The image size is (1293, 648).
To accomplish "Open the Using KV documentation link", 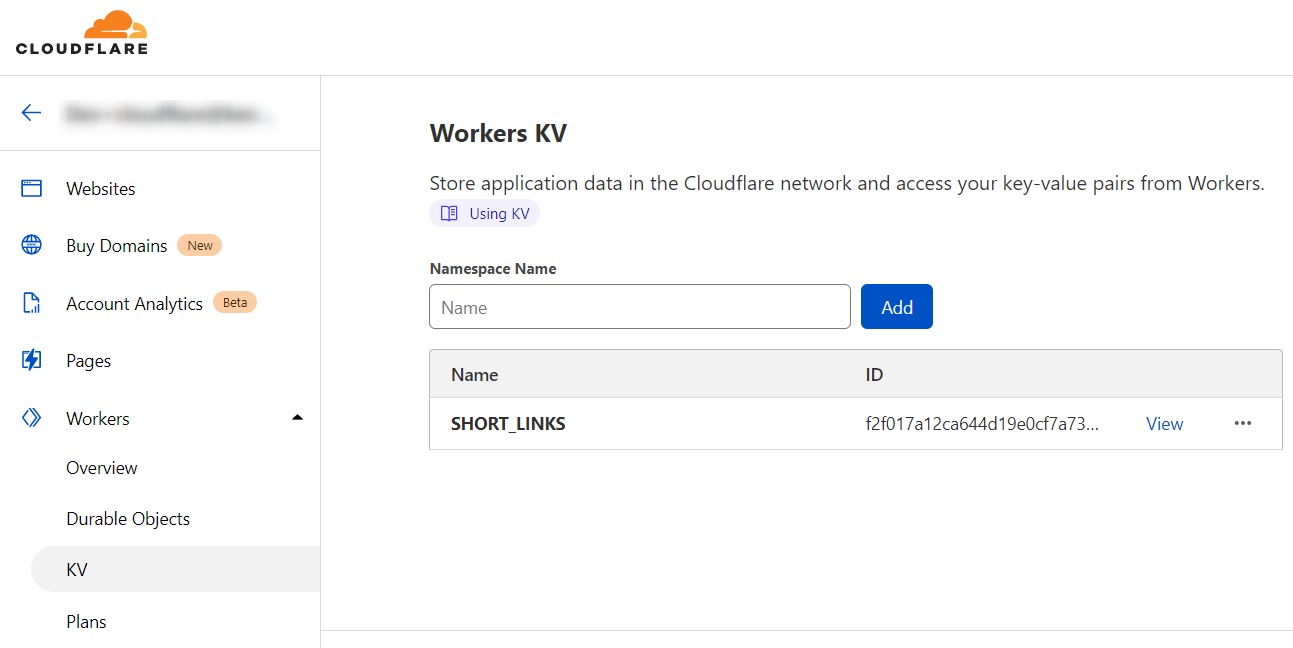I will (x=484, y=213).
